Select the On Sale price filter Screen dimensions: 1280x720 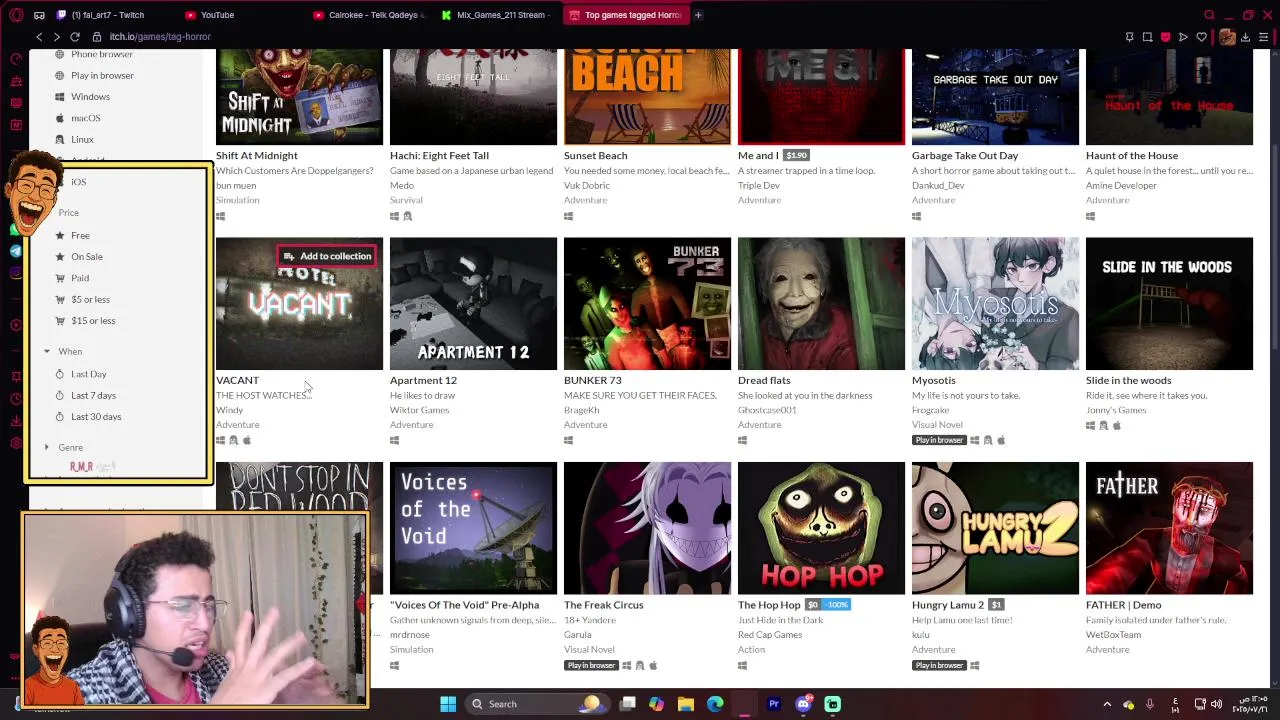click(87, 257)
